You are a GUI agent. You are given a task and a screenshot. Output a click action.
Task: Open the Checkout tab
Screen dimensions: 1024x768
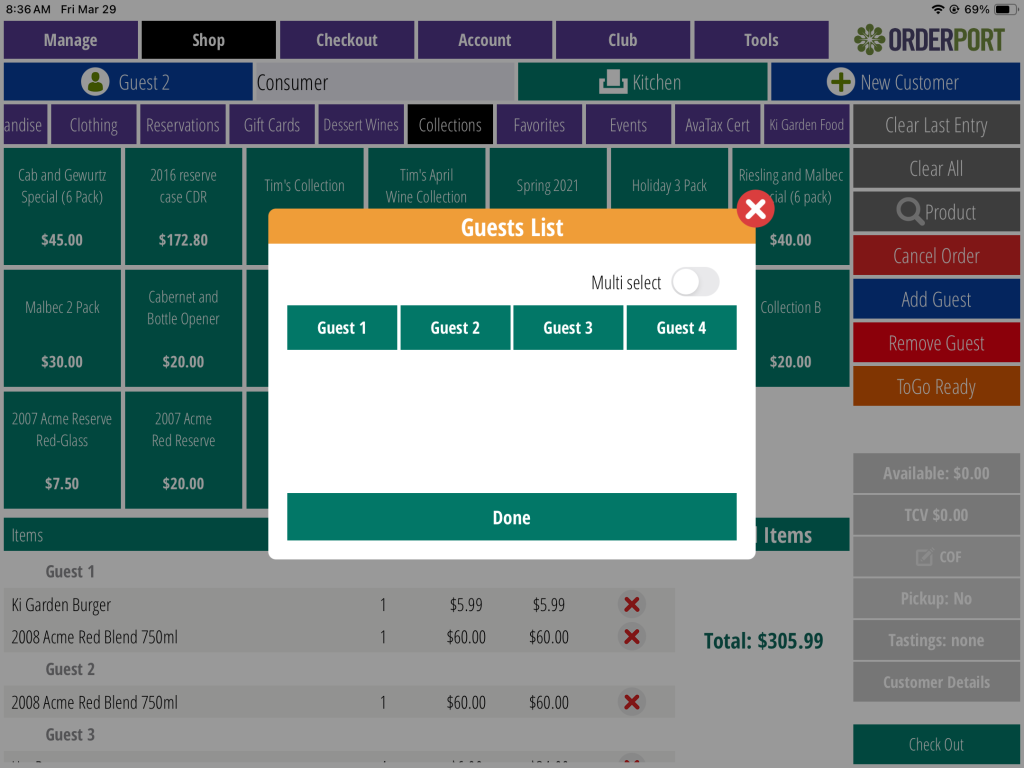[347, 40]
